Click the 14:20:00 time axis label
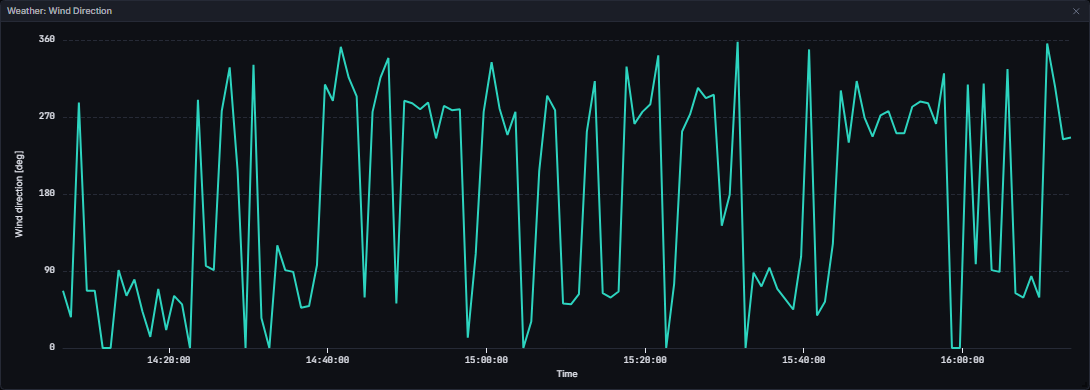Screen dimensions: 1090x390 (169, 359)
